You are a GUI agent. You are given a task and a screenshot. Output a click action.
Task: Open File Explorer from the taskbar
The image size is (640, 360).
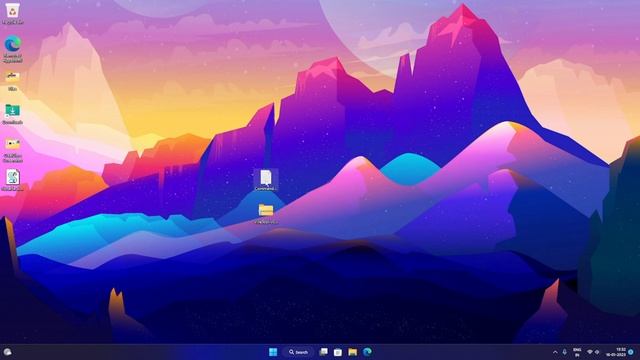353,352
